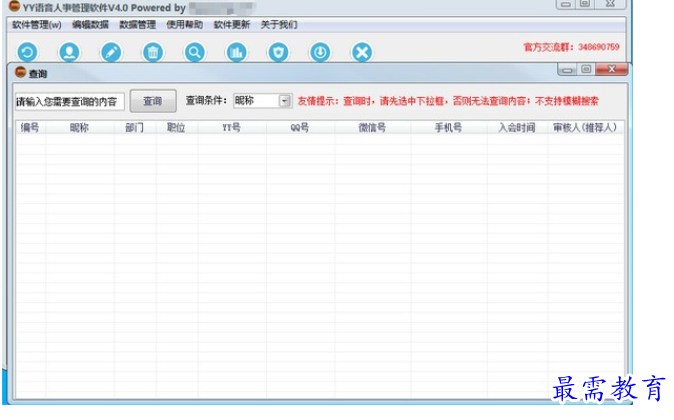This screenshot has width=674, height=420.
Task: Open the 软件更新 menu
Action: (232, 25)
